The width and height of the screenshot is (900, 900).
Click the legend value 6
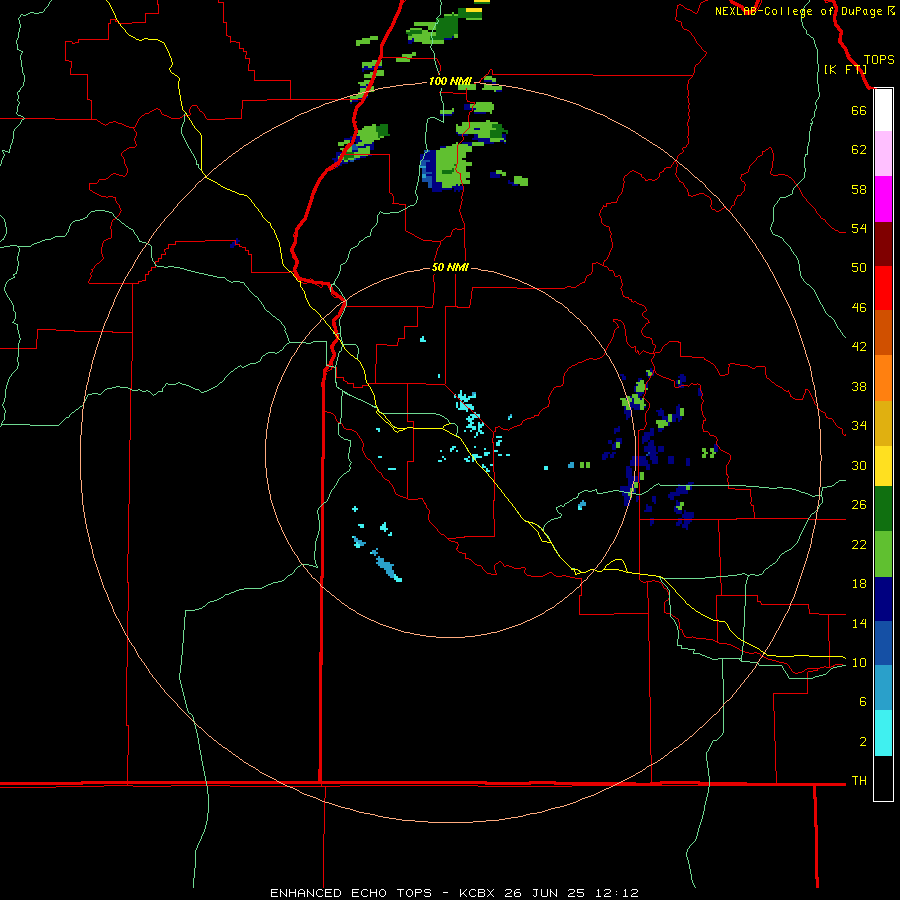(862, 701)
